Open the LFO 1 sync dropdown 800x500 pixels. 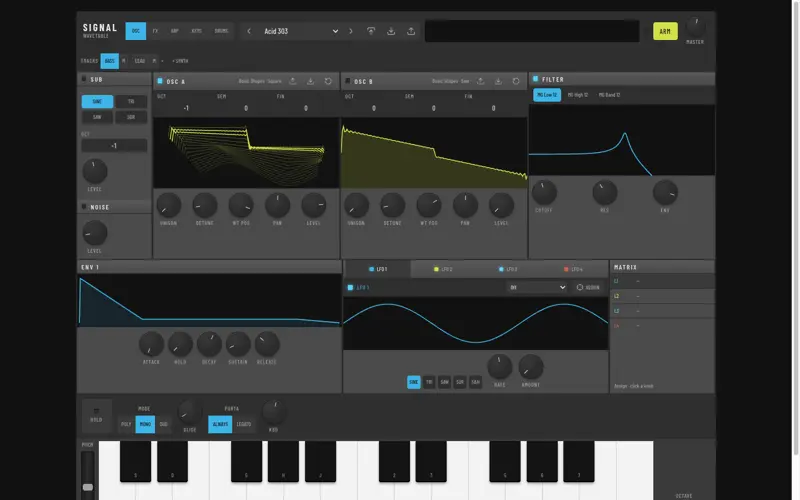(x=537, y=287)
